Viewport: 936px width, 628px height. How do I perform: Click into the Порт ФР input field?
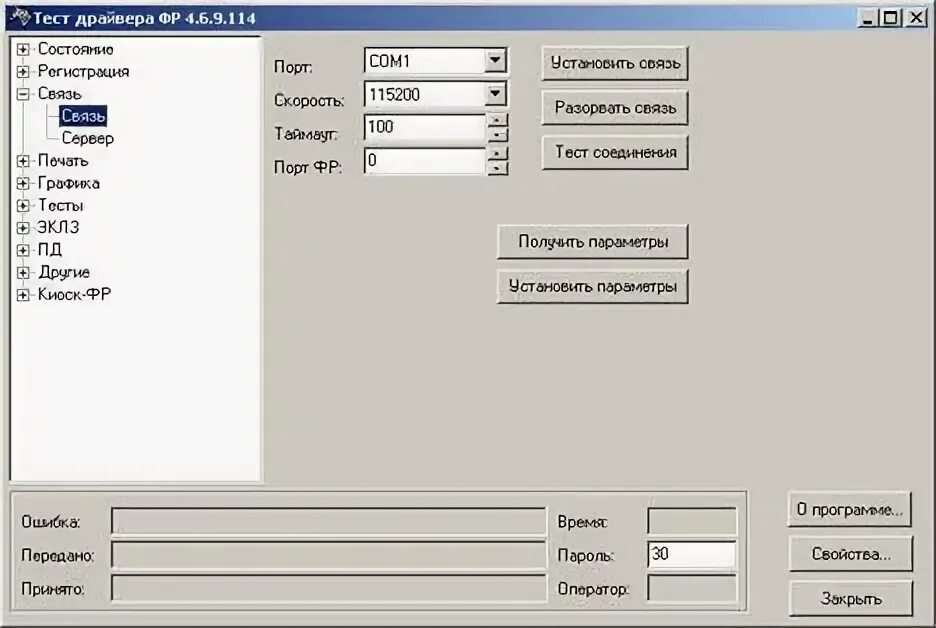(x=425, y=161)
